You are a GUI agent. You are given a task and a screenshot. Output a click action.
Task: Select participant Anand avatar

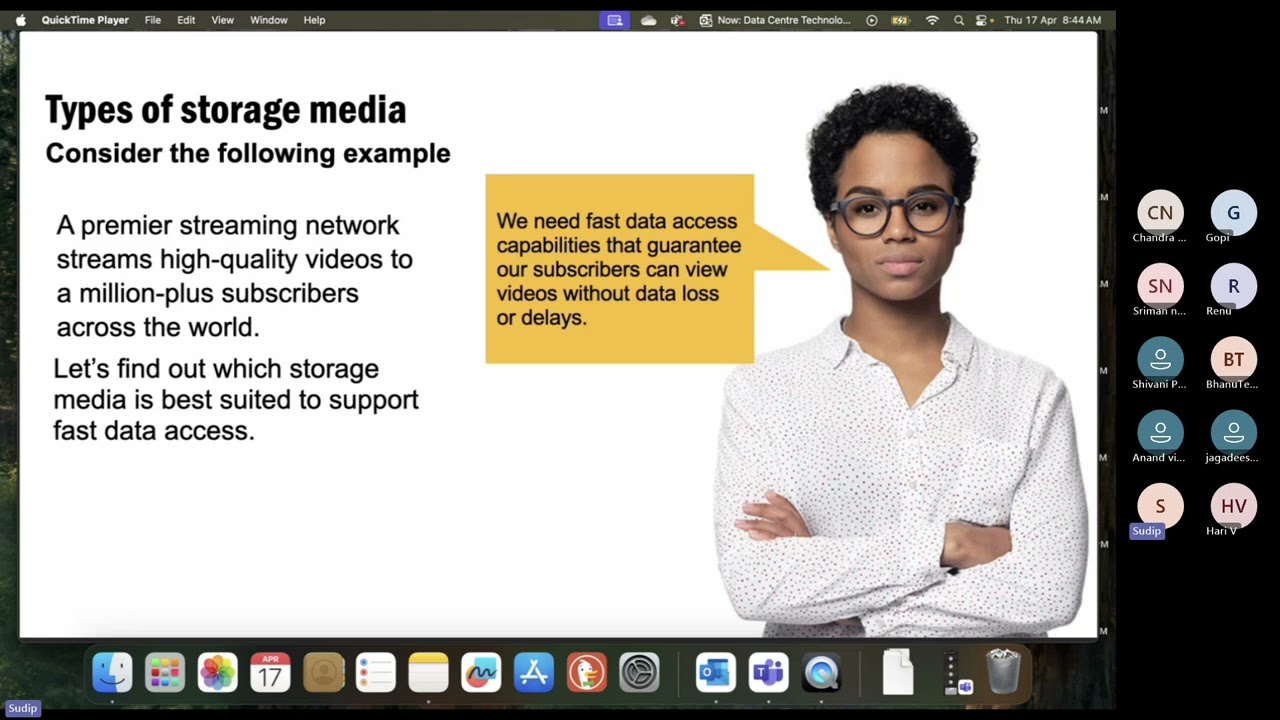click(x=1160, y=433)
